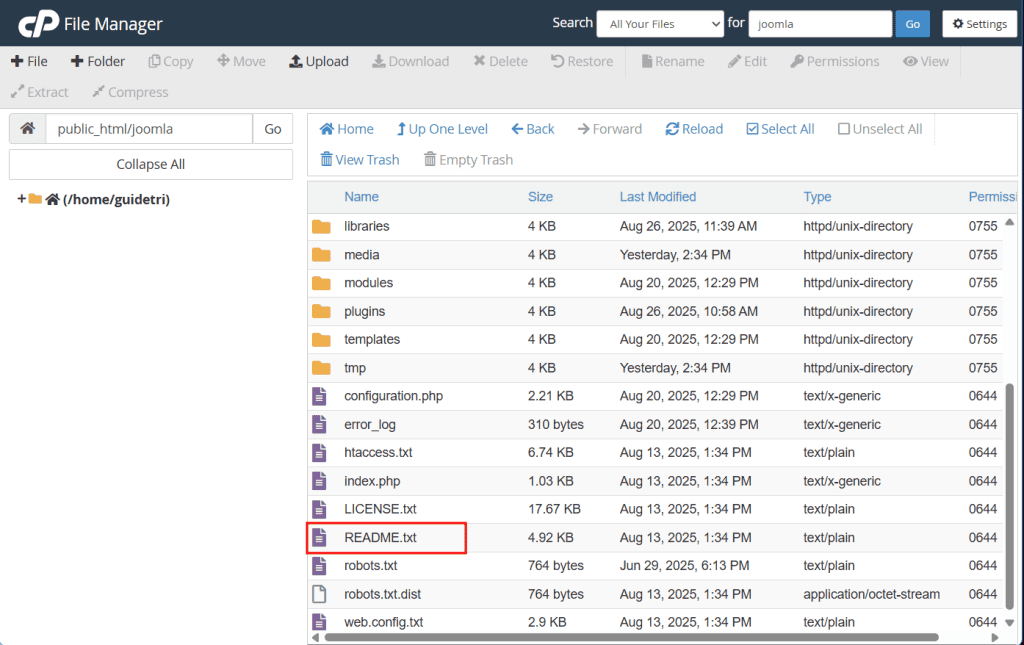Create a new folder using the Folder icon
Viewport: 1024px width, 645px height.
[x=97, y=61]
